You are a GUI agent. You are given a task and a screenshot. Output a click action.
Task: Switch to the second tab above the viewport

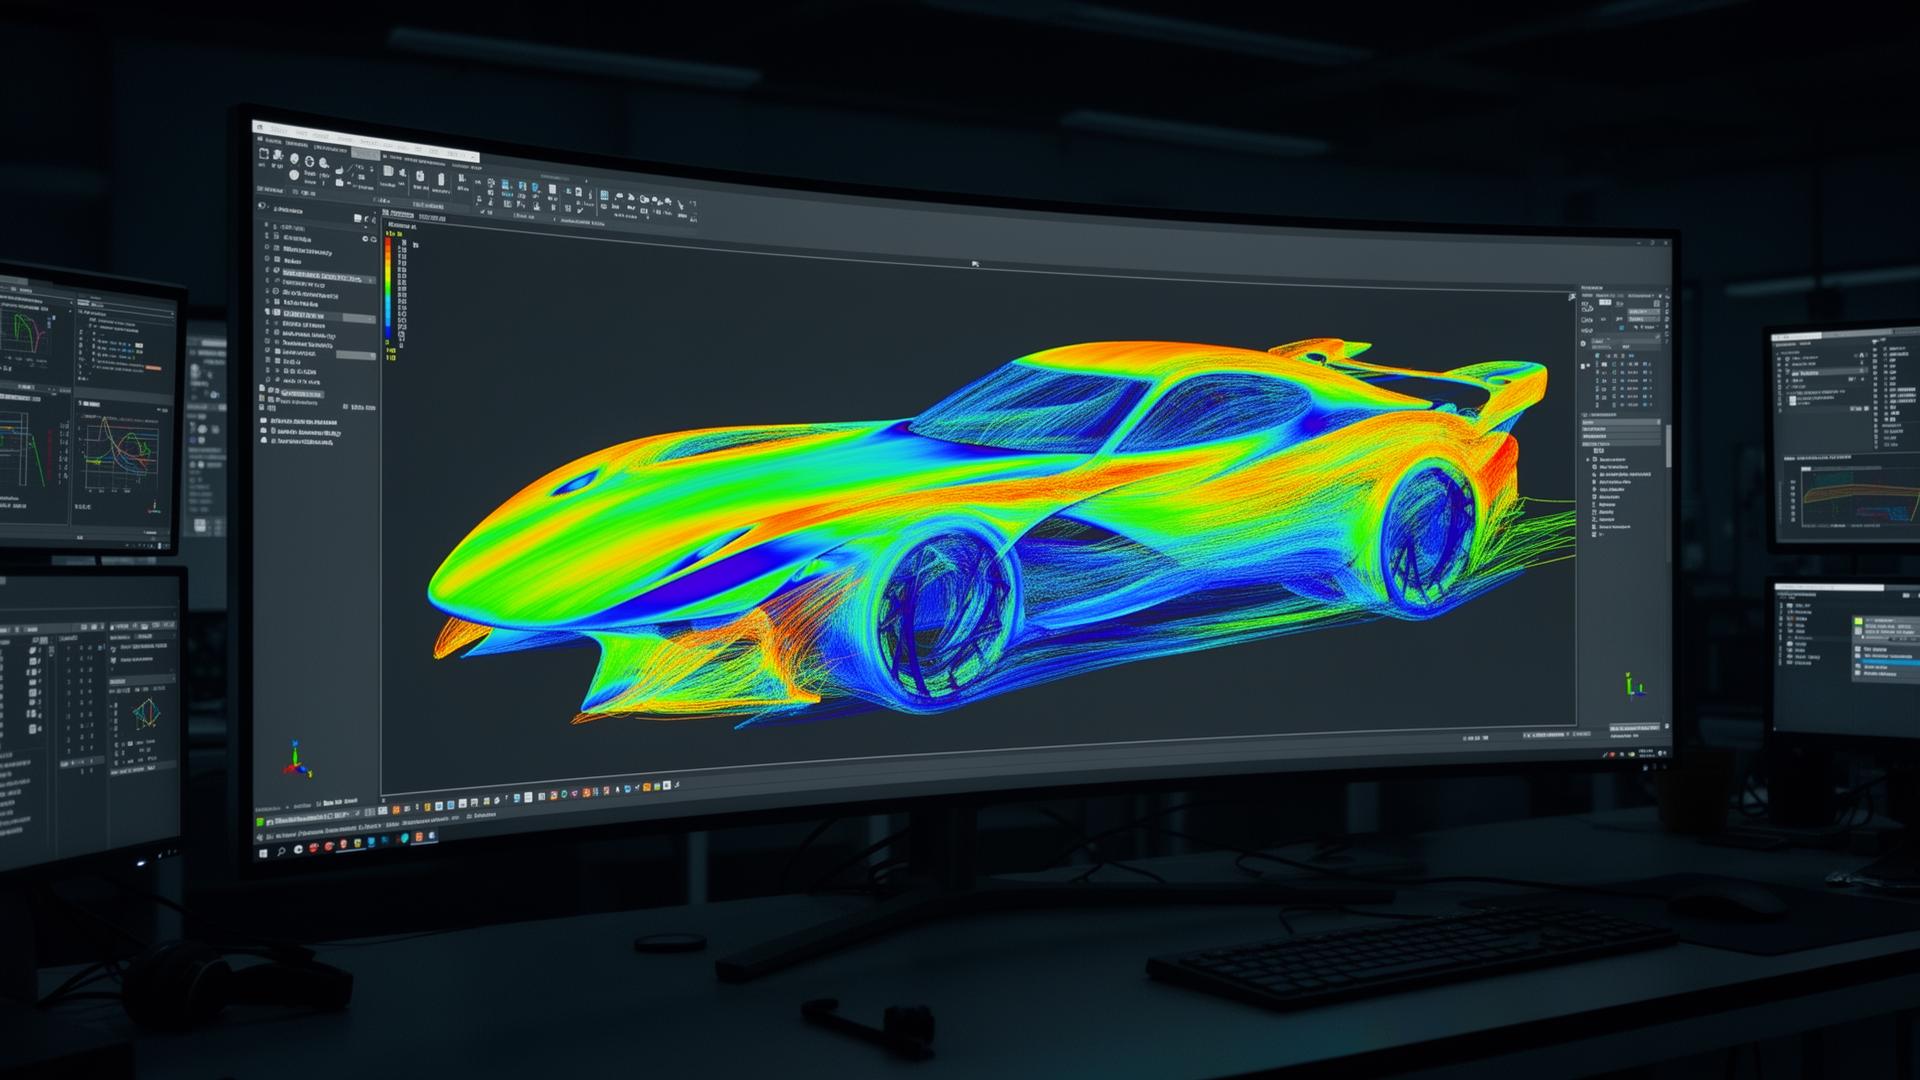[x=432, y=217]
